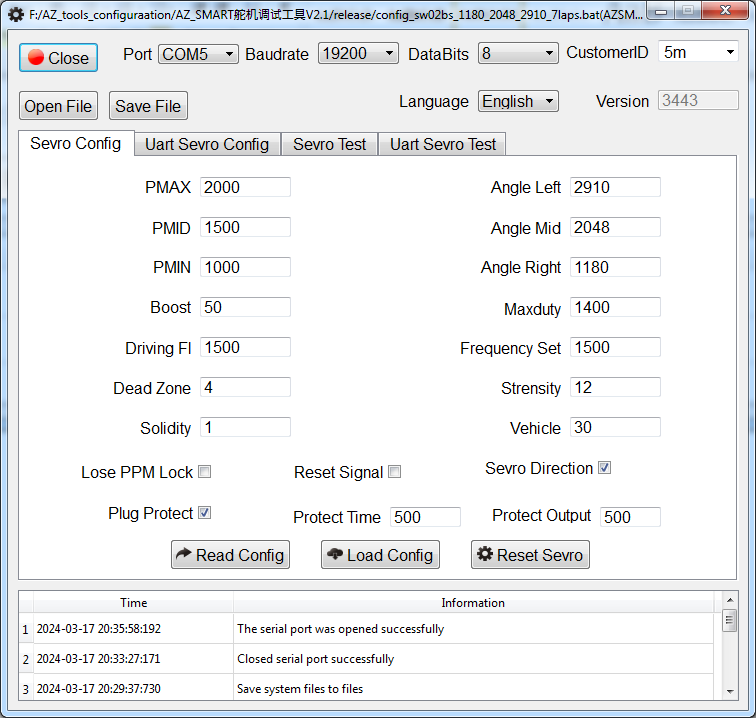Select the Angle Mid value field
The image size is (756, 718).
tap(615, 227)
